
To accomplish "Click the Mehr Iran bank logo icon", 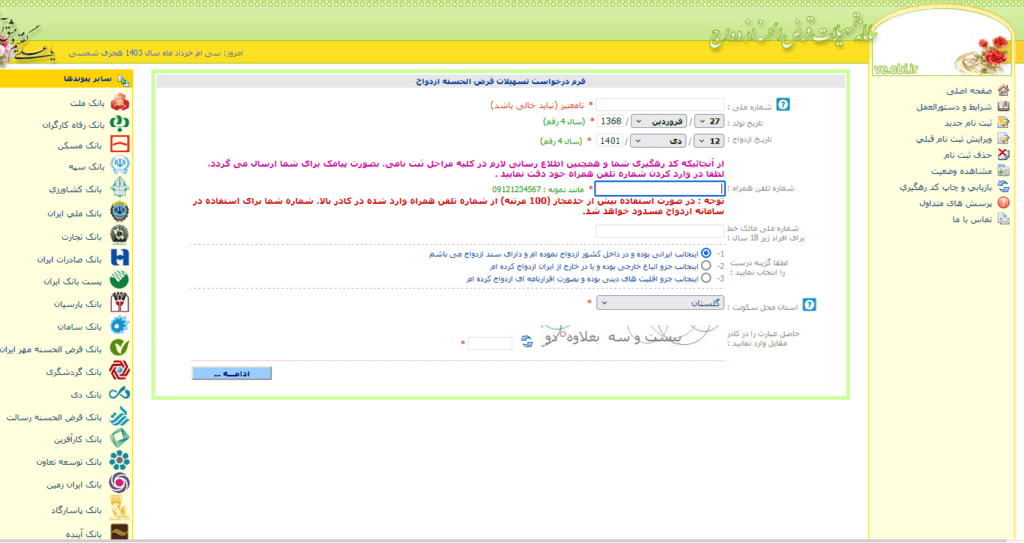I will pyautogui.click(x=120, y=348).
